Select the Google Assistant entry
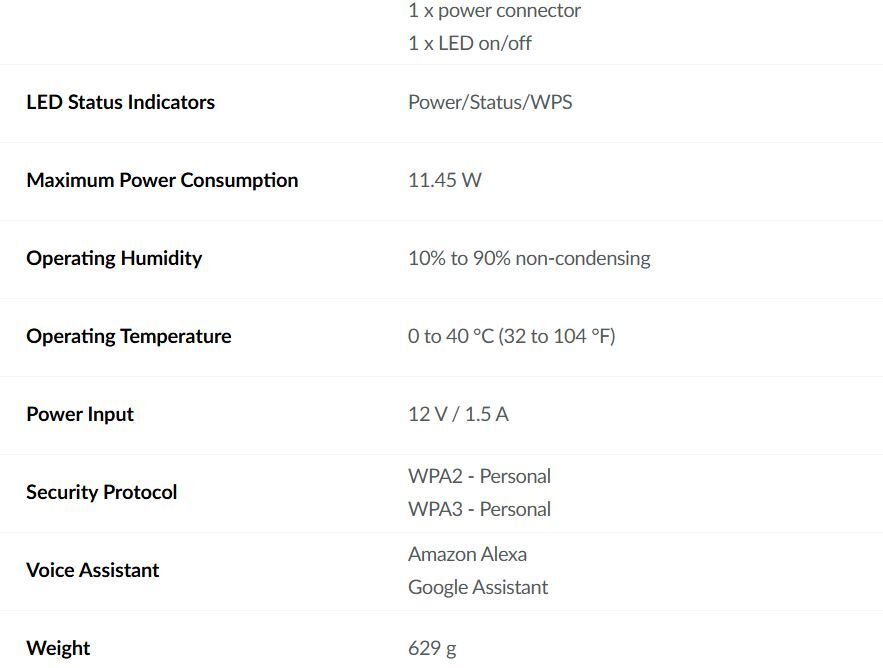The width and height of the screenshot is (883, 668). 478,587
